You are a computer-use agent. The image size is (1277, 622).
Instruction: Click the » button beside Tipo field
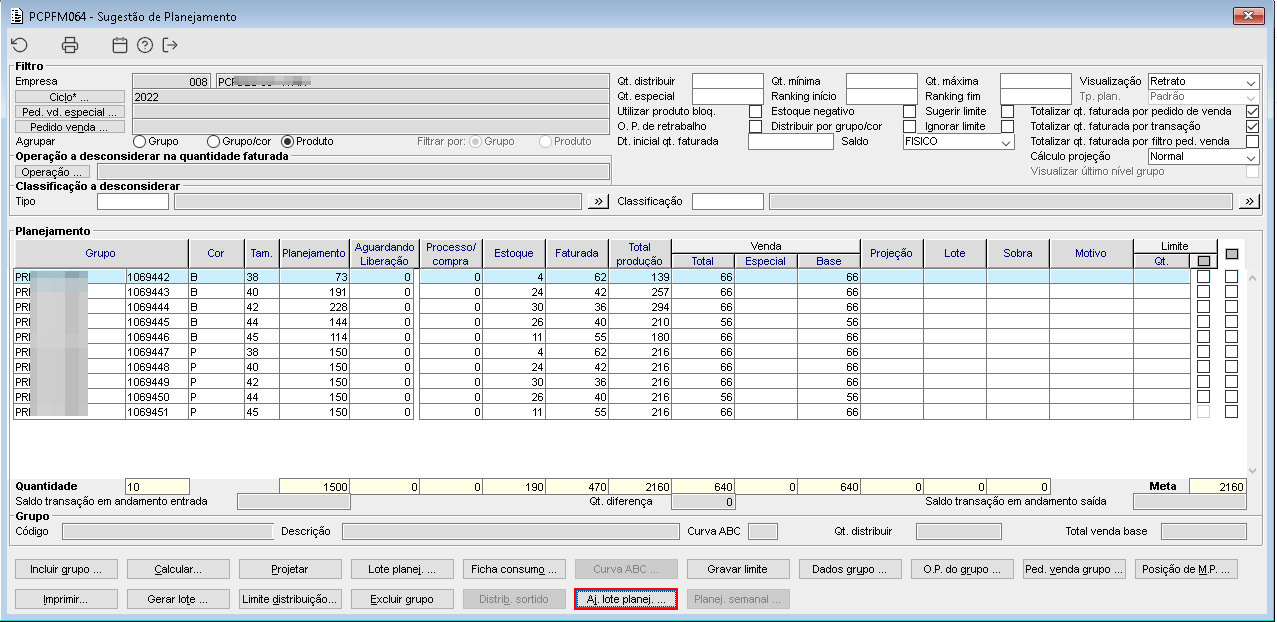(598, 202)
